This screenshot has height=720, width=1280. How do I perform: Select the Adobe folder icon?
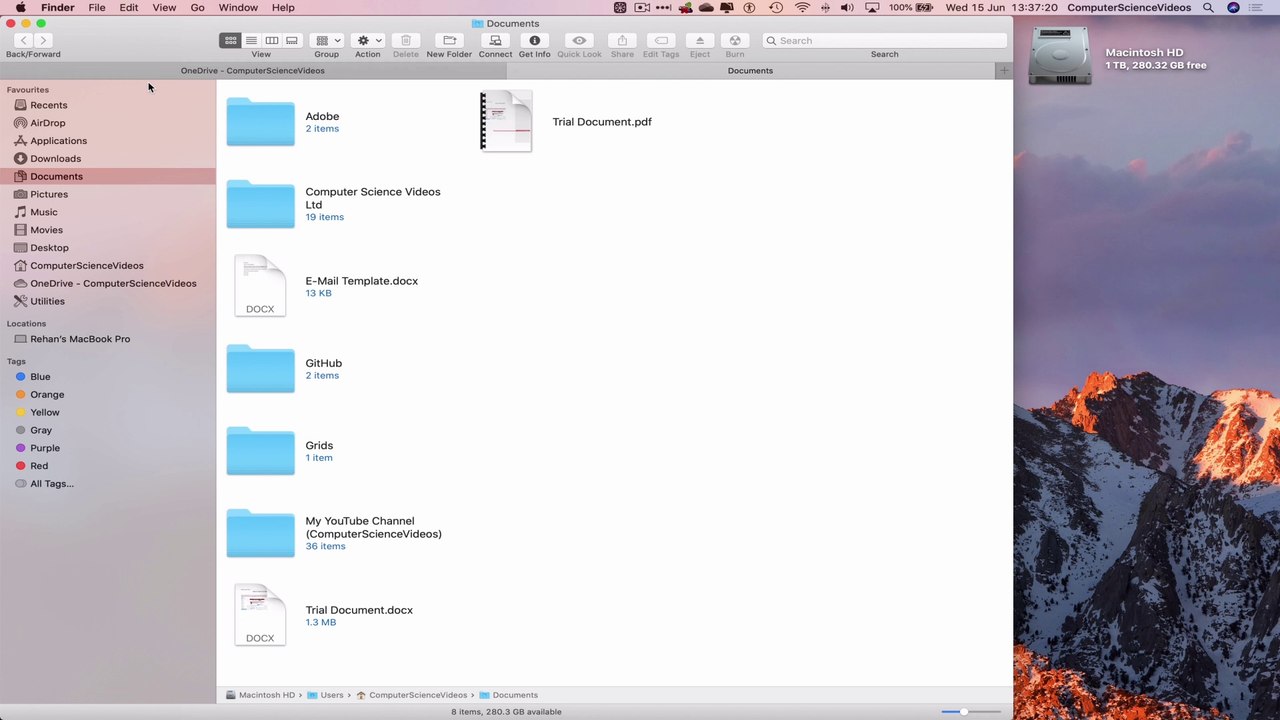260,122
